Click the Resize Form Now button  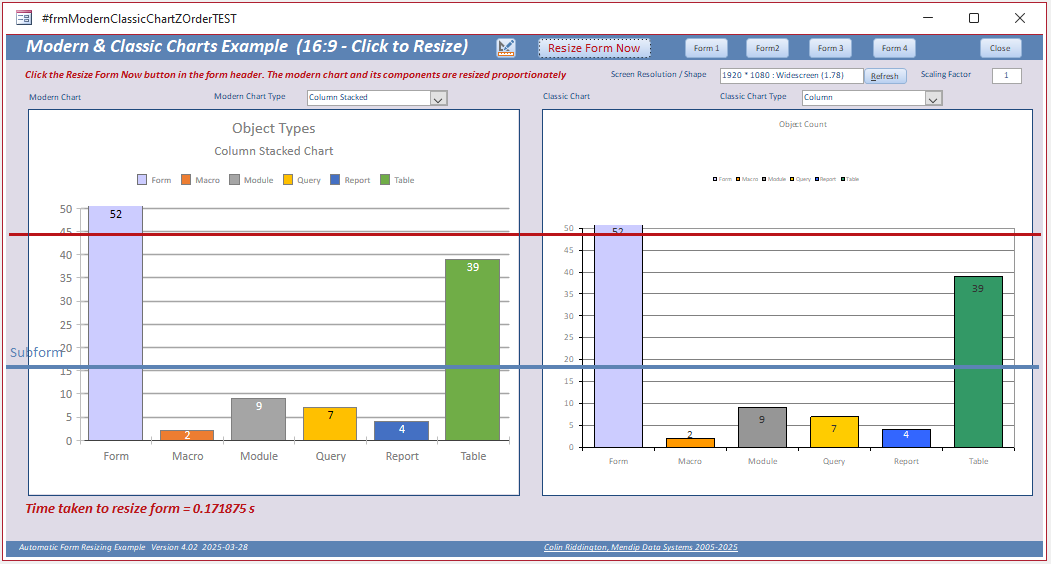pos(594,48)
